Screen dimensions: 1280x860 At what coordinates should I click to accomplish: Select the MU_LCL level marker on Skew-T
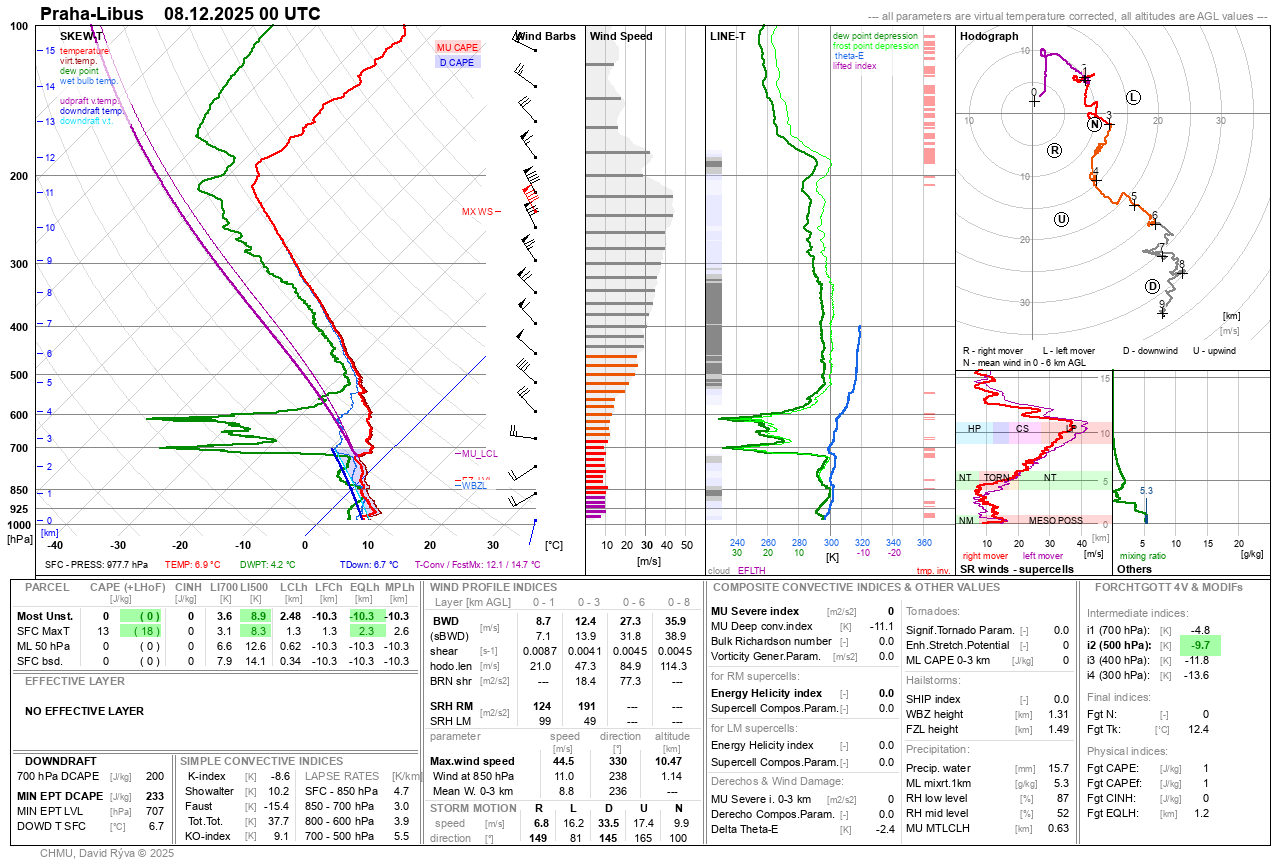point(478,454)
